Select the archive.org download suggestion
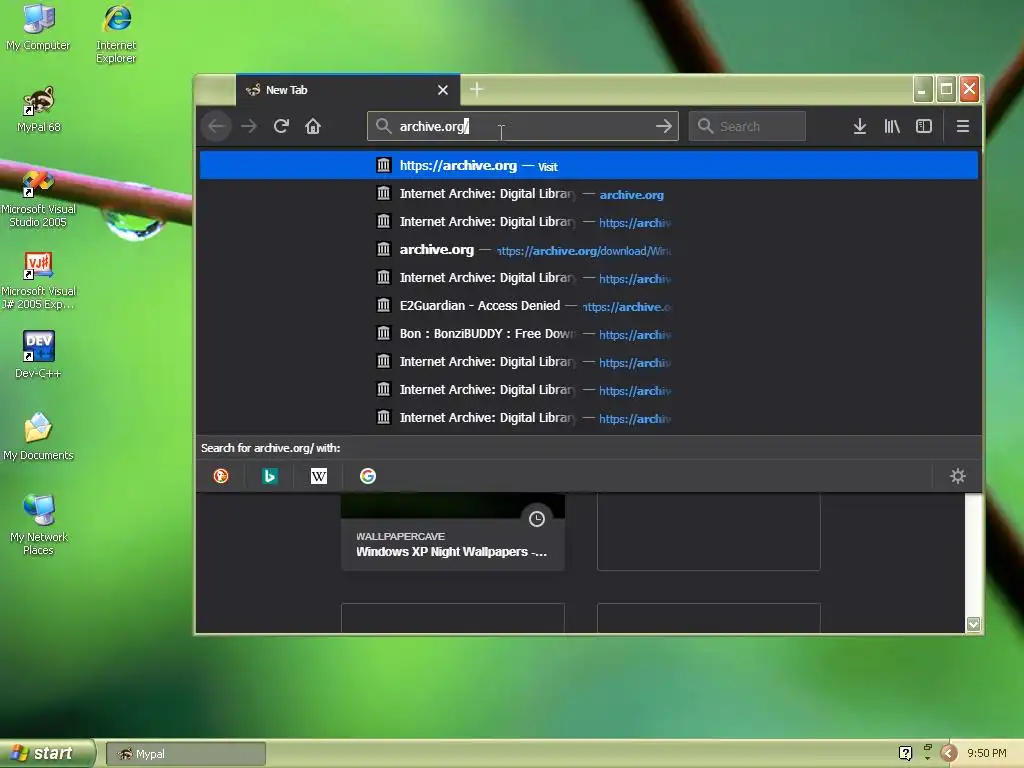The image size is (1024, 768). pos(589,250)
